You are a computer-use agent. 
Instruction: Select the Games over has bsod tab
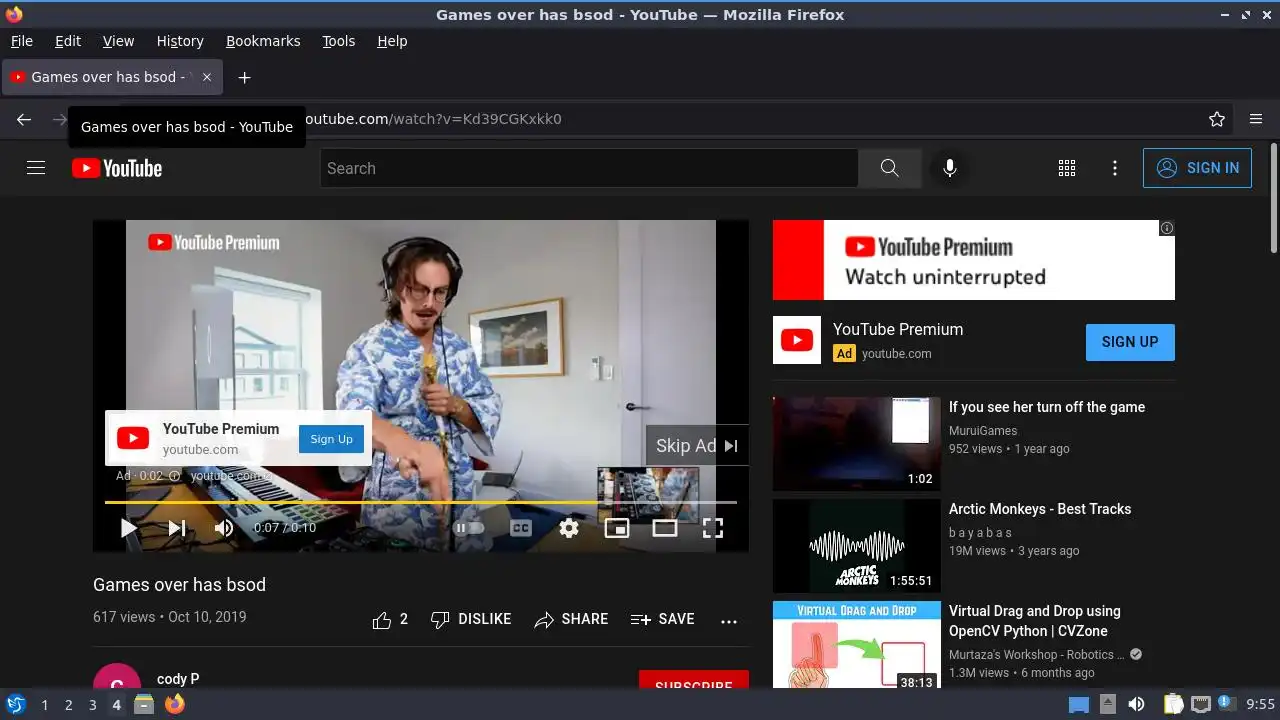click(x=112, y=77)
